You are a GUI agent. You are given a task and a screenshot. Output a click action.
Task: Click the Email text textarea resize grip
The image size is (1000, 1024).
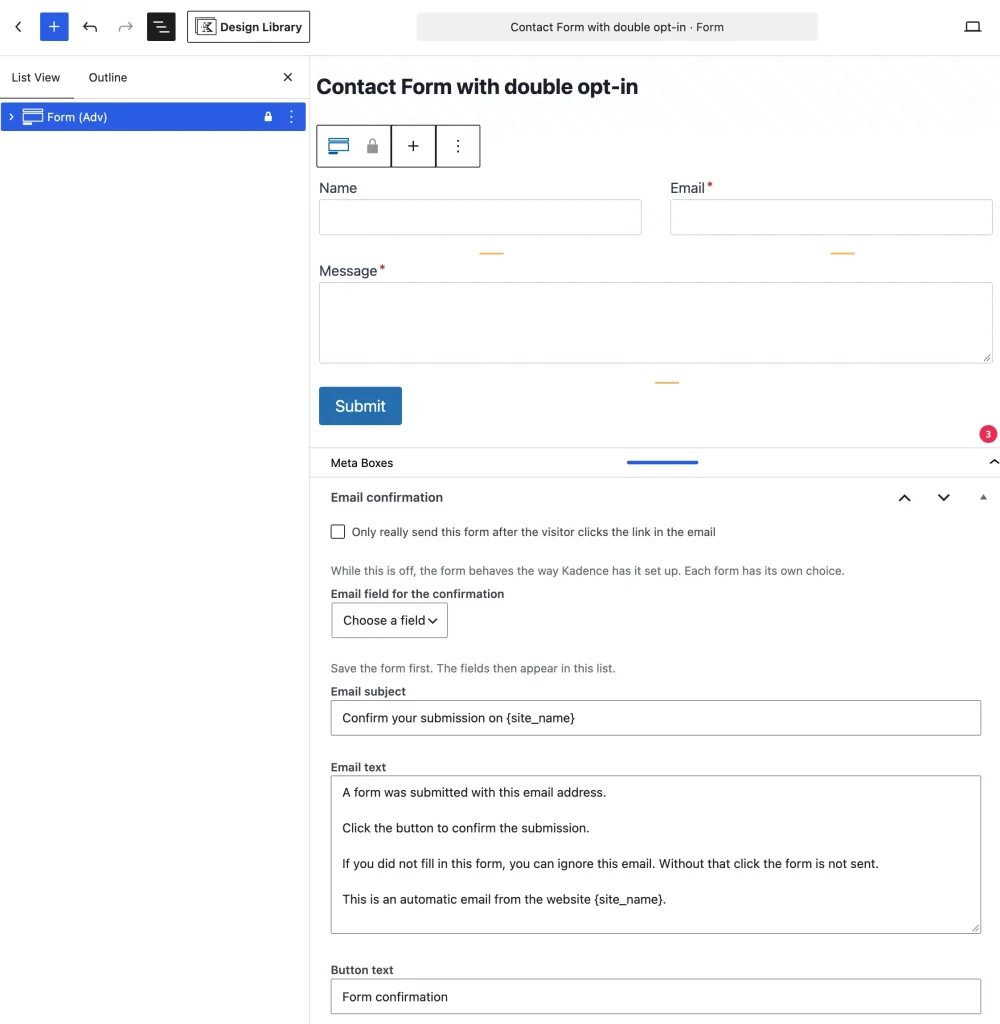click(975, 928)
